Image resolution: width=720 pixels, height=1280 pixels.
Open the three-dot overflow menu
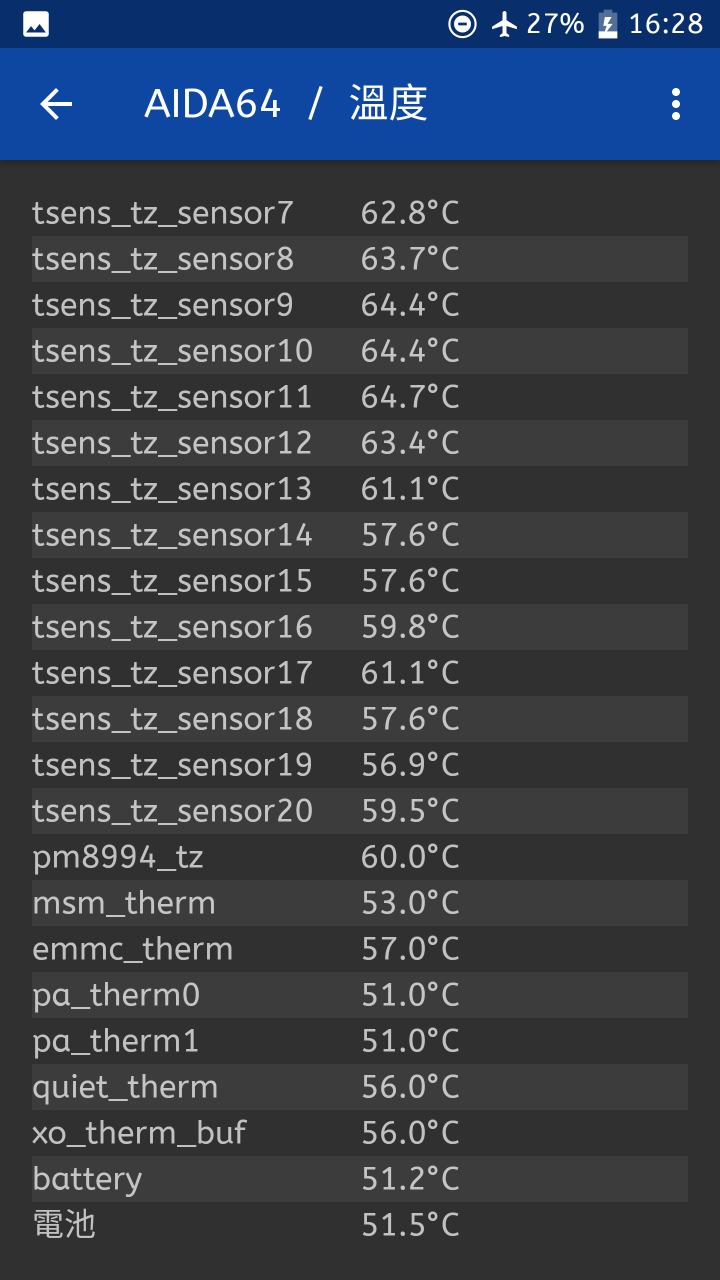point(676,104)
